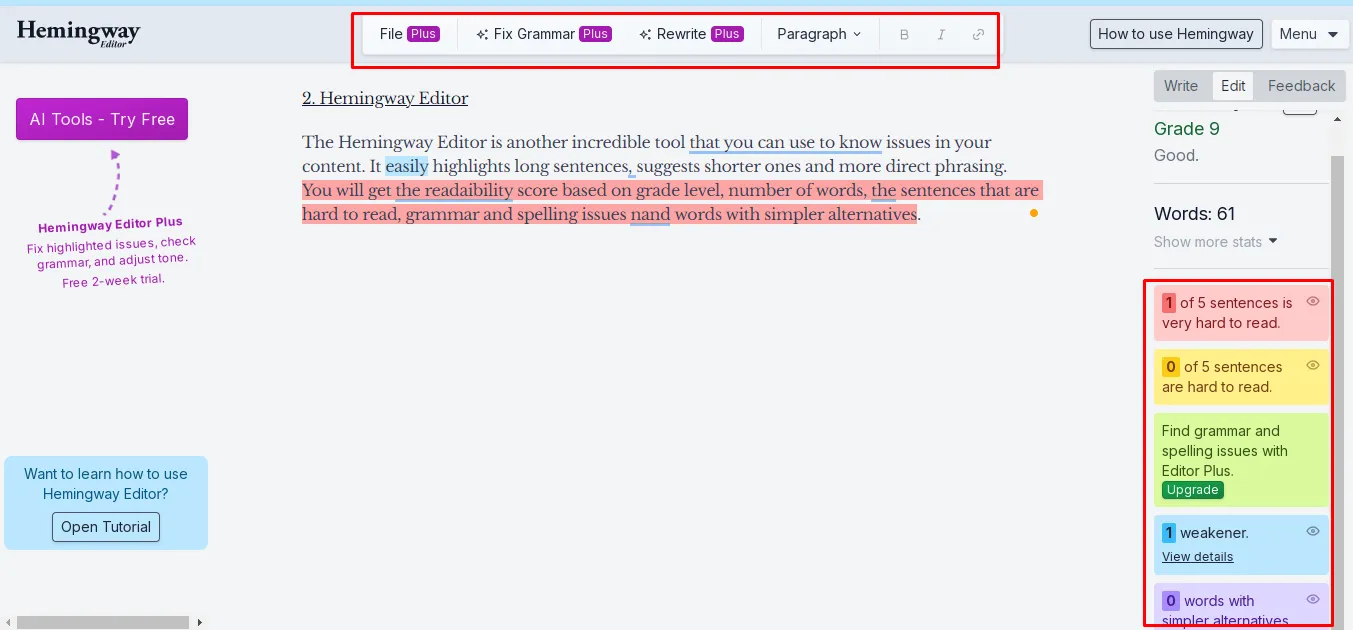The height and width of the screenshot is (630, 1353).
Task: Click How to use Hemingway button
Action: tap(1176, 34)
